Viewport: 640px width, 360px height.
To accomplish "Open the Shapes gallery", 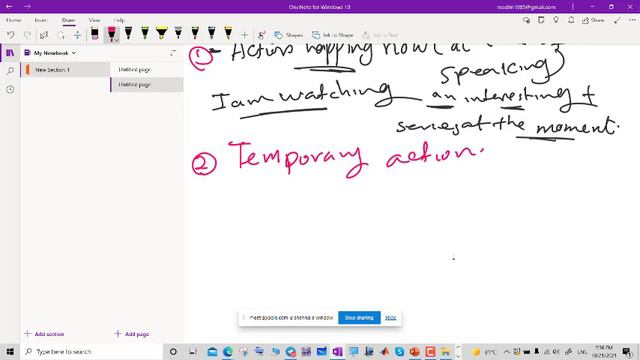I will (x=289, y=35).
